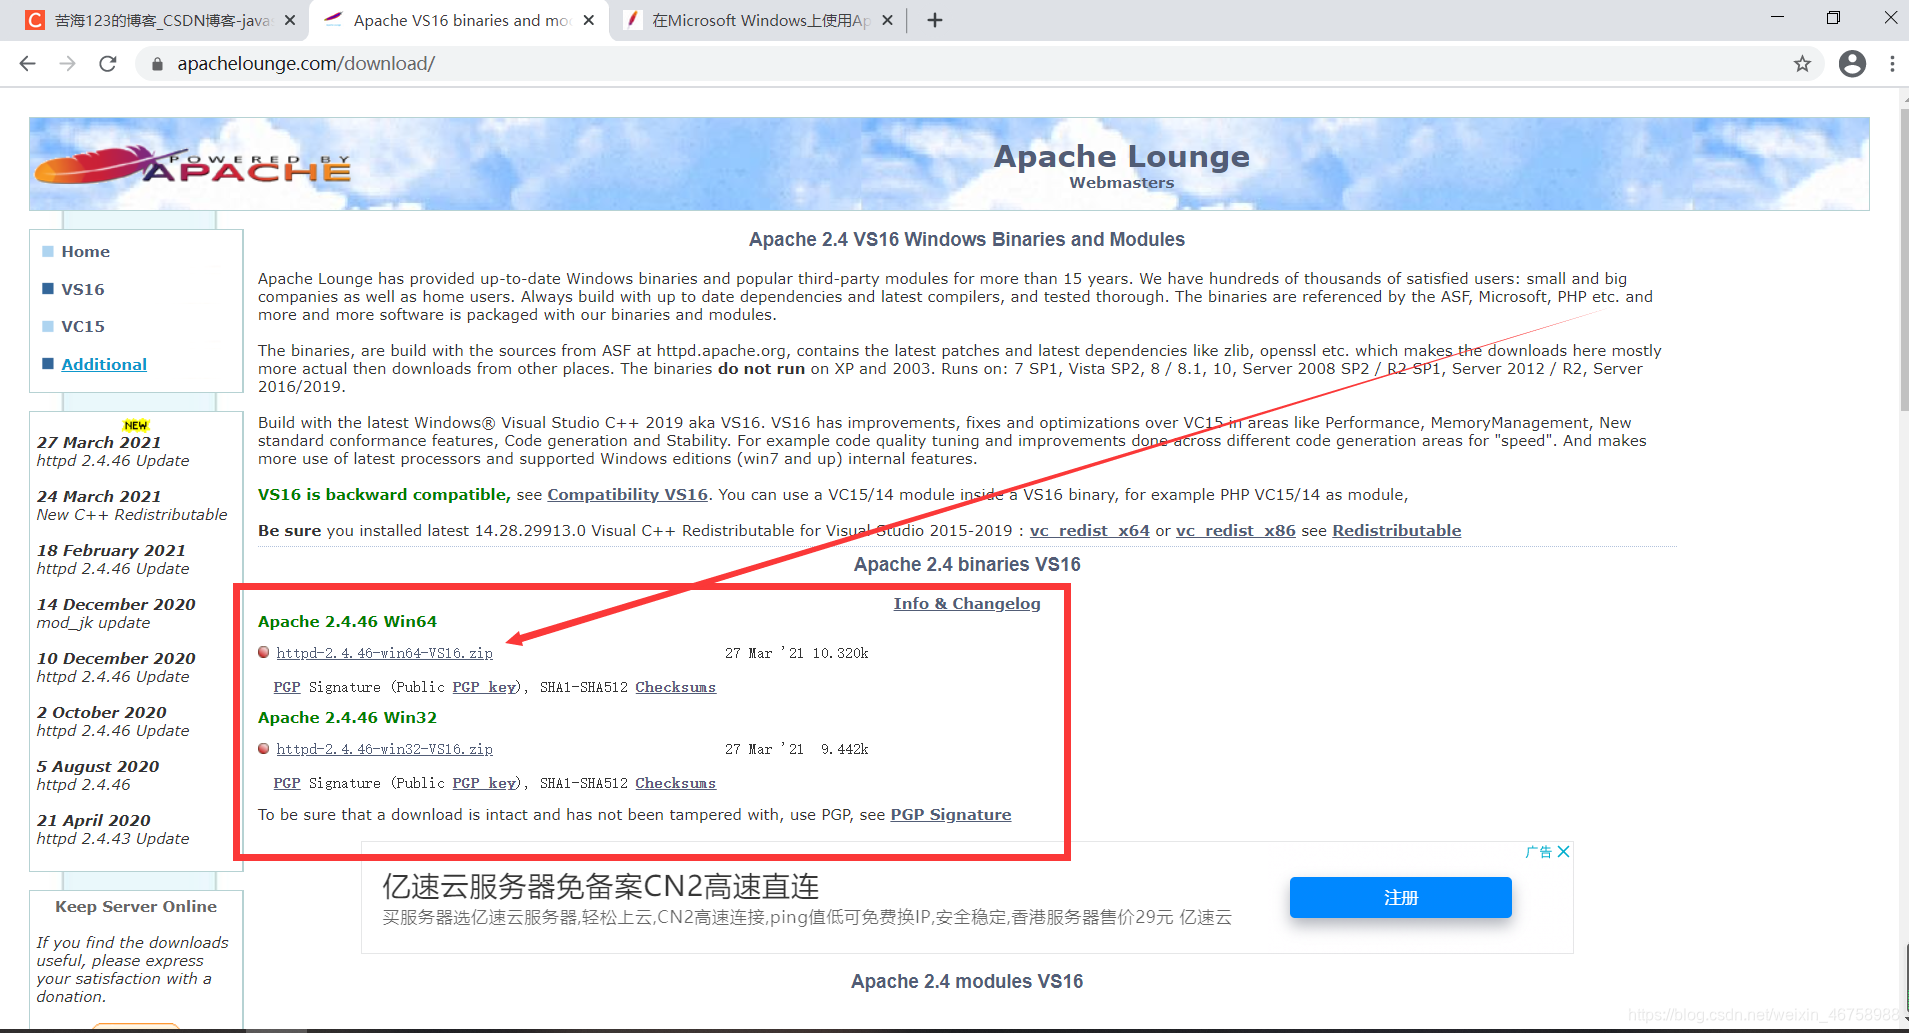Switch to the CSDN blog tab
Viewport: 1909px width, 1033px height.
coord(160,20)
